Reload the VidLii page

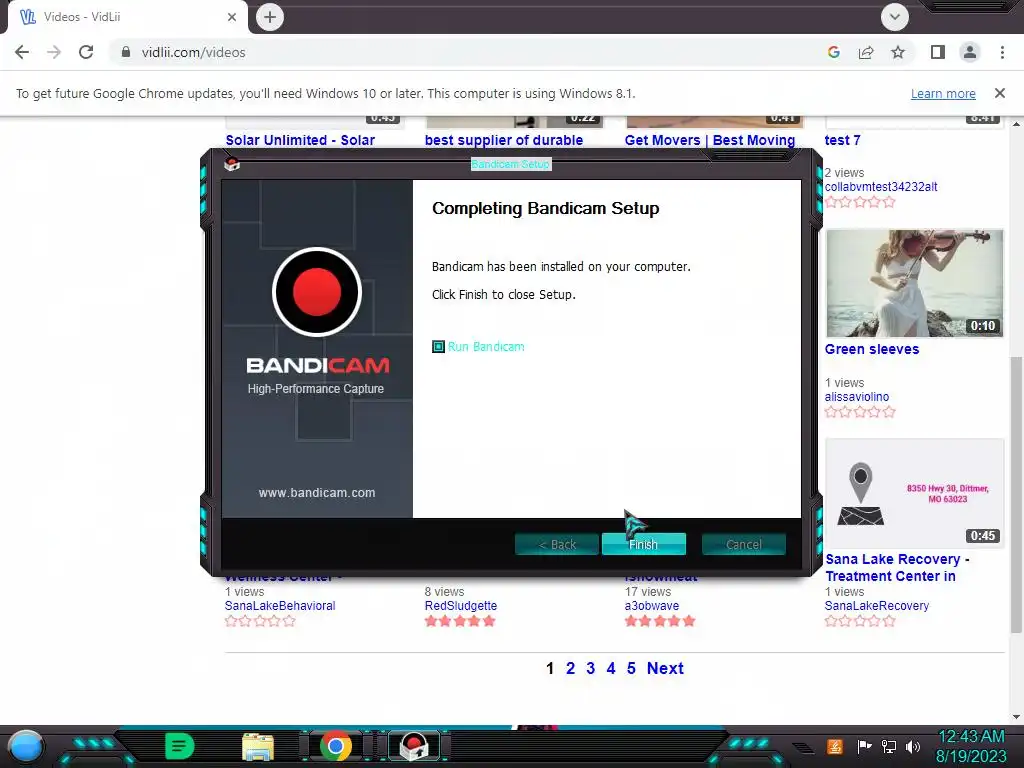(x=86, y=52)
